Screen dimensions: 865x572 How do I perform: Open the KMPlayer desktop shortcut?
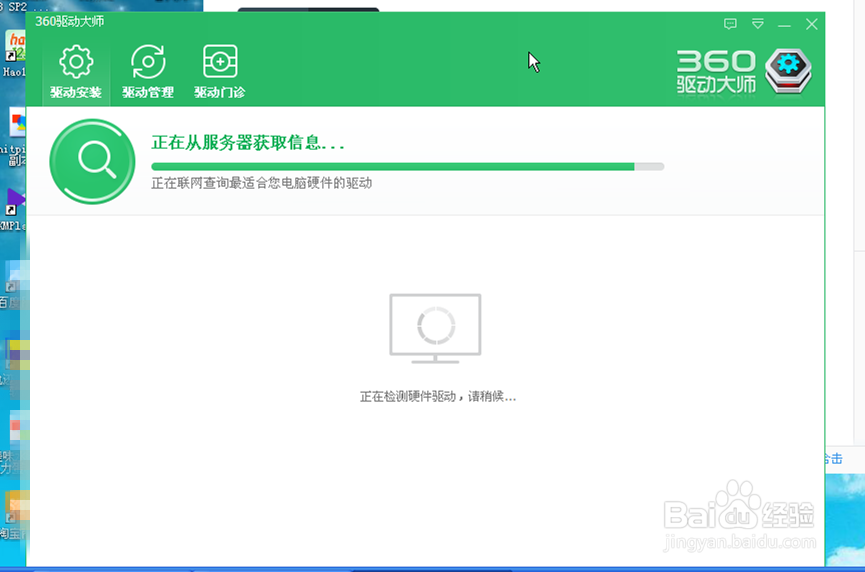click(x=13, y=210)
